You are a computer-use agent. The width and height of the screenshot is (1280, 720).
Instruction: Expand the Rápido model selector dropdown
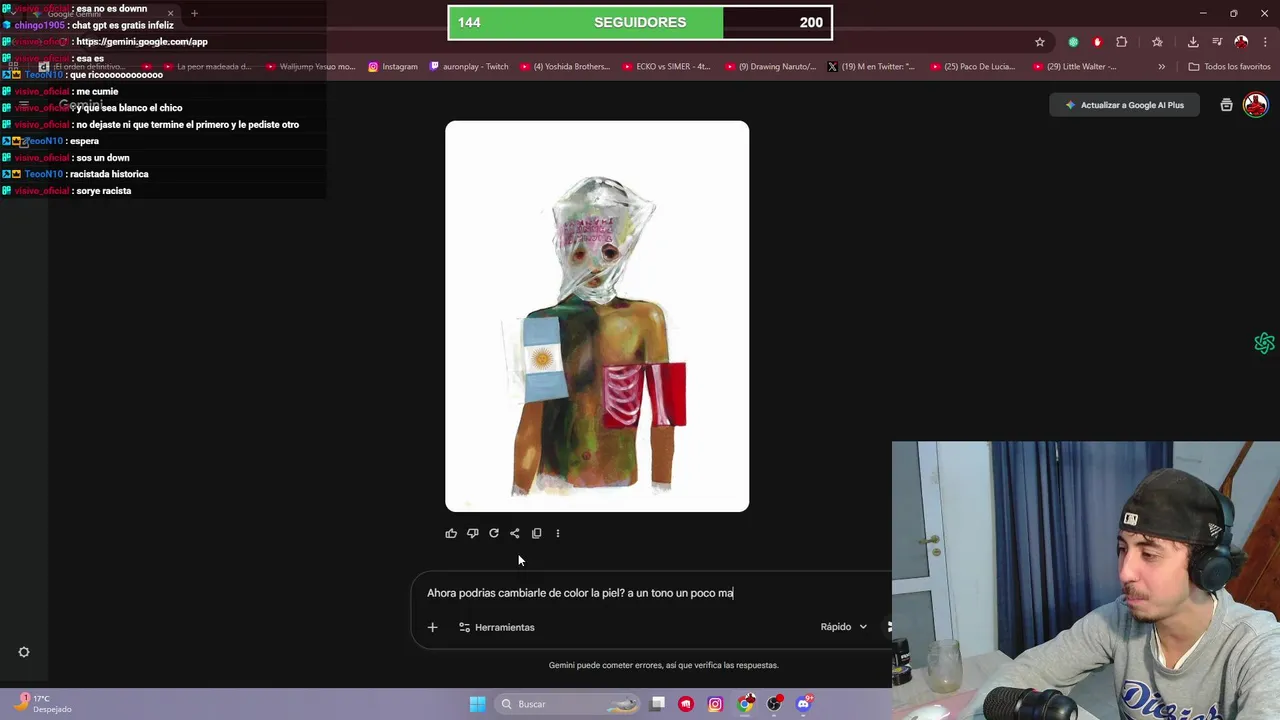pyautogui.click(x=843, y=627)
